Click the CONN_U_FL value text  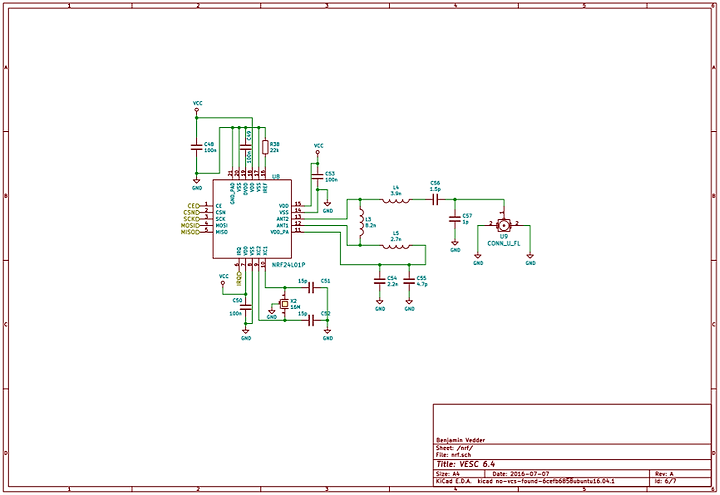pyautogui.click(x=504, y=243)
